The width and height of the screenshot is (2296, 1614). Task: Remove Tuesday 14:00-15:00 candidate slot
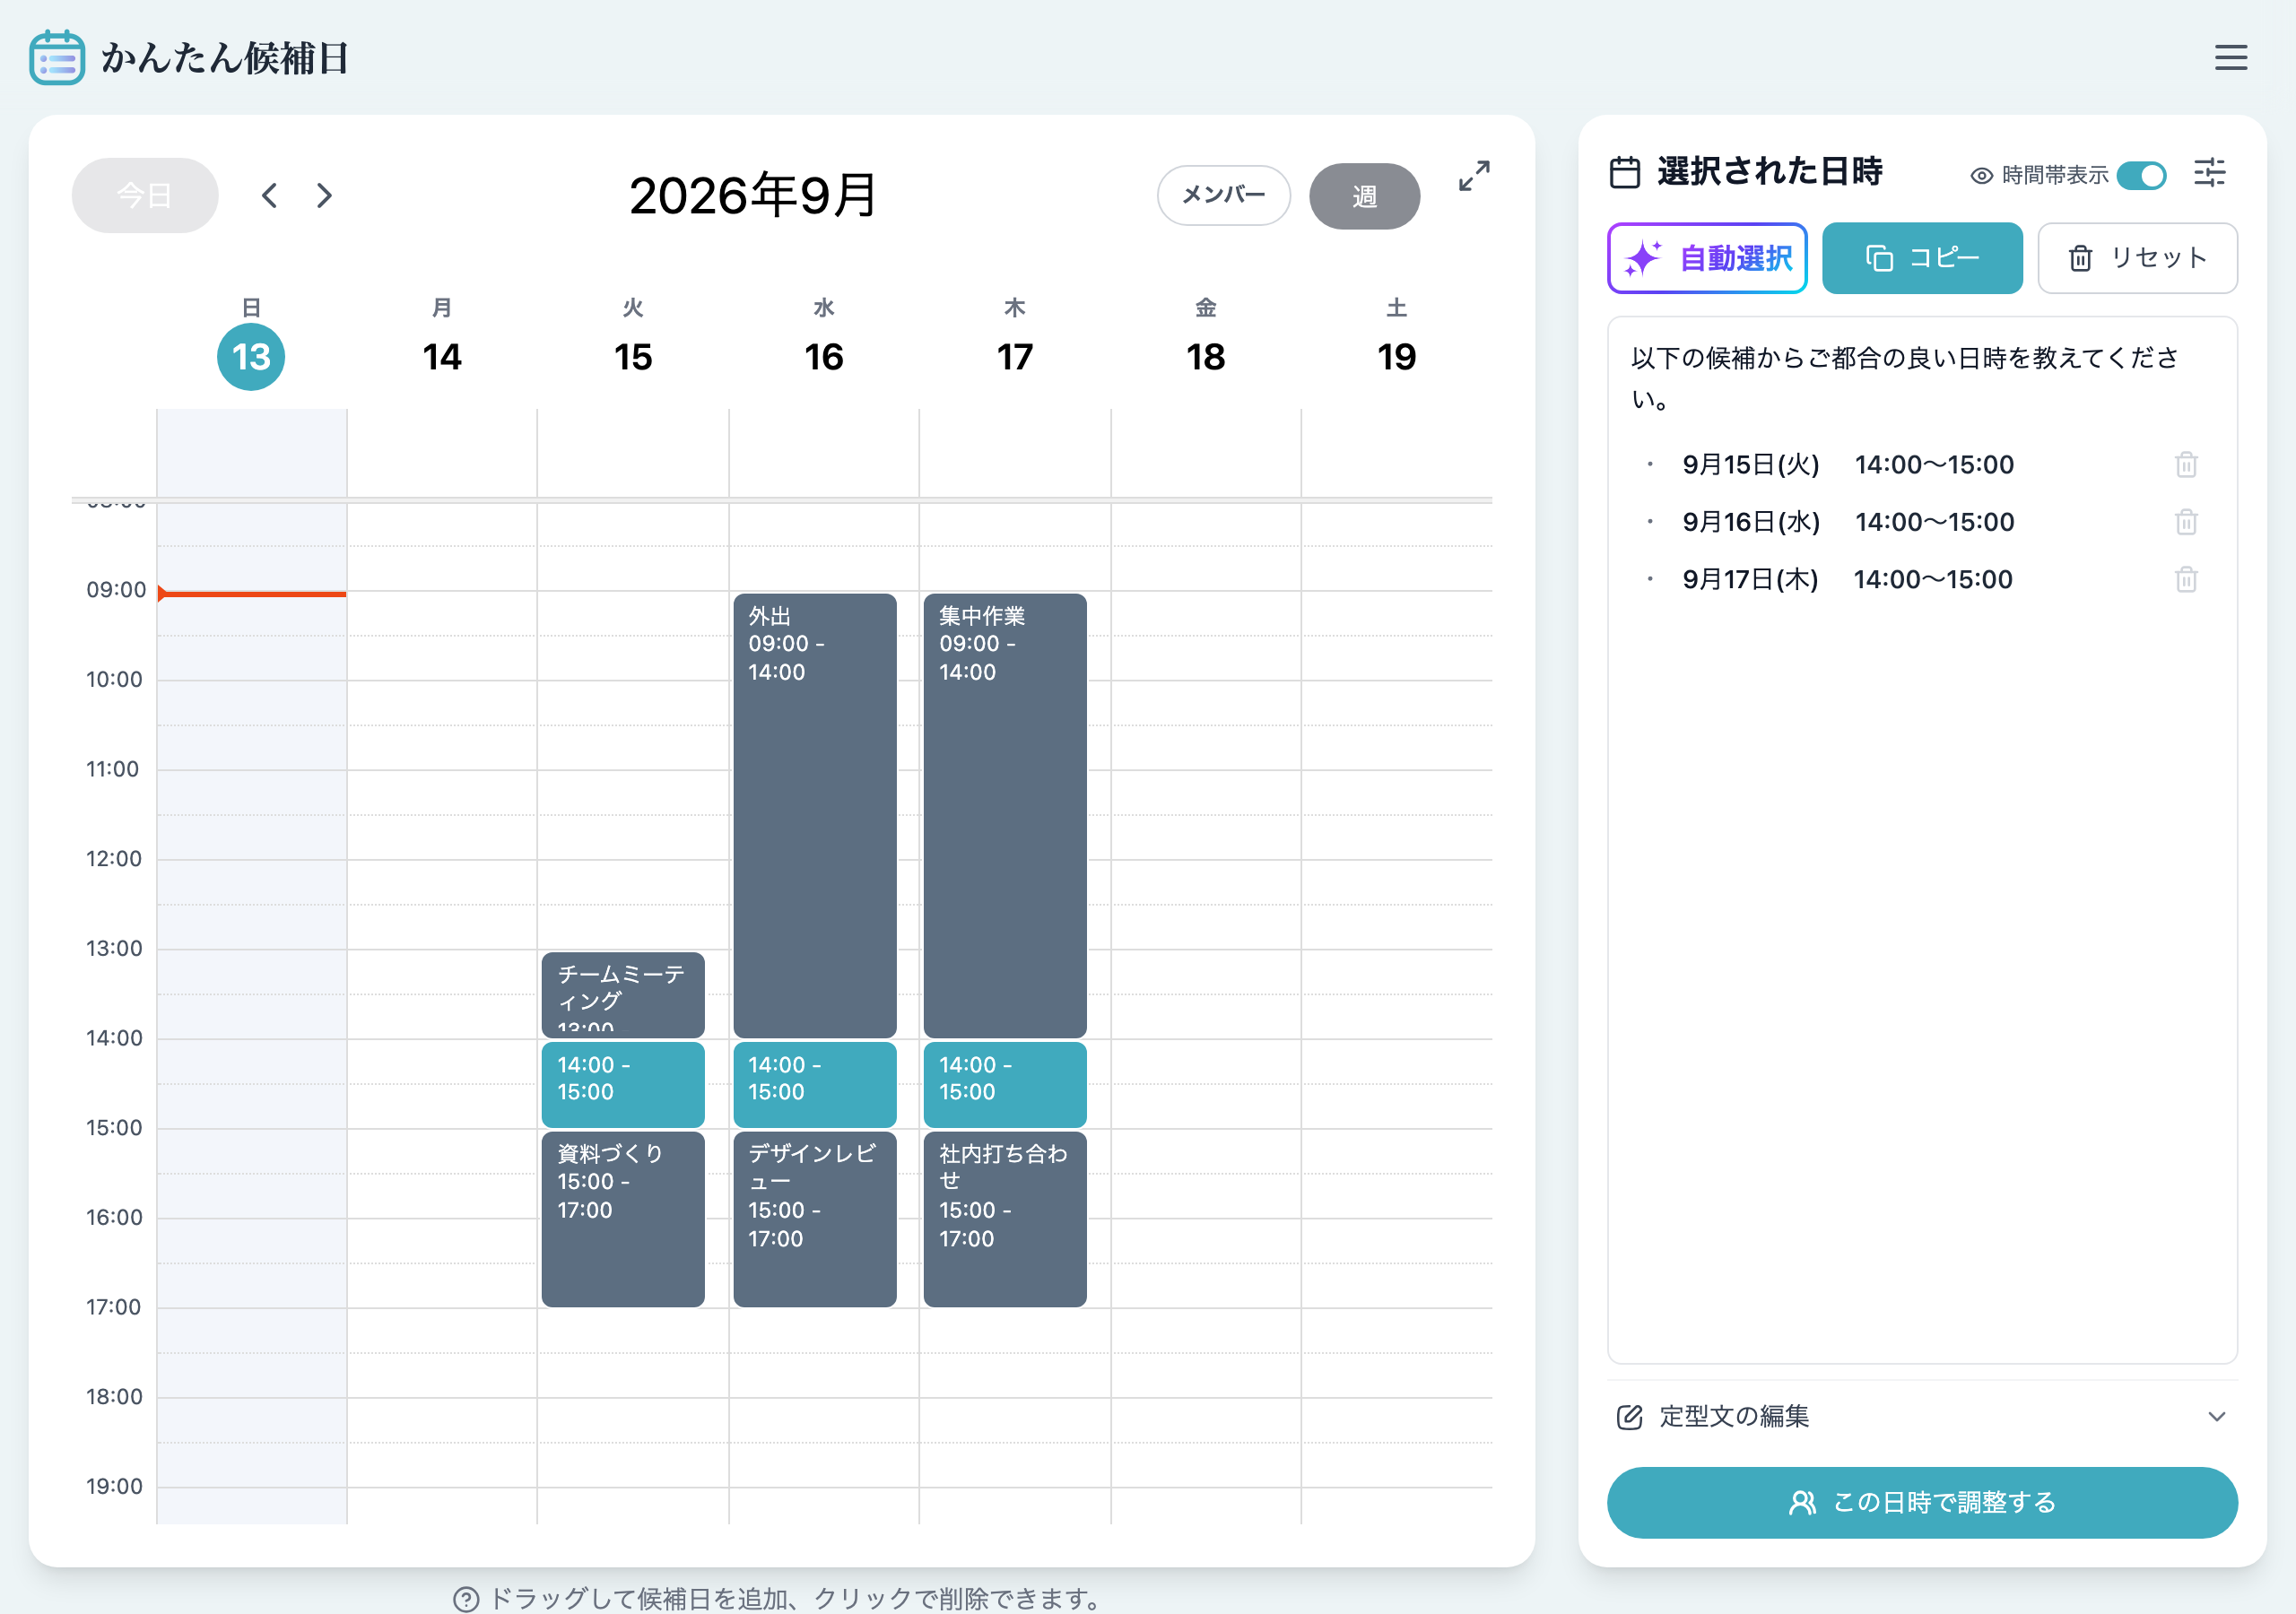(x=623, y=1084)
